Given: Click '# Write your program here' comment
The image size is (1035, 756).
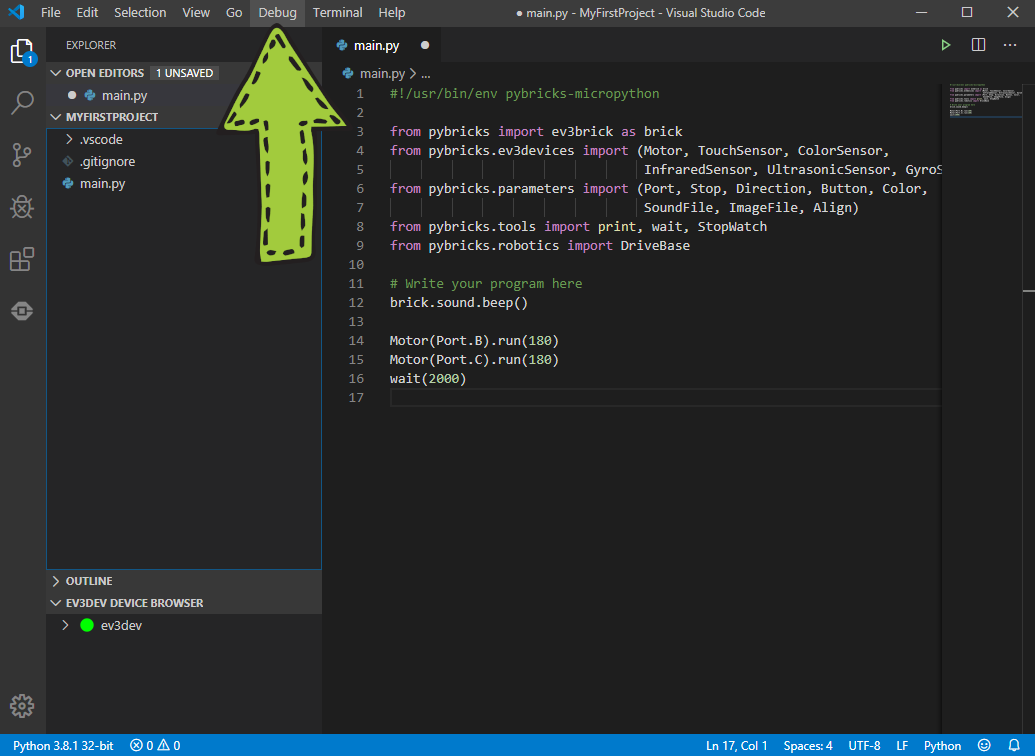Looking at the screenshot, I should (x=486, y=283).
